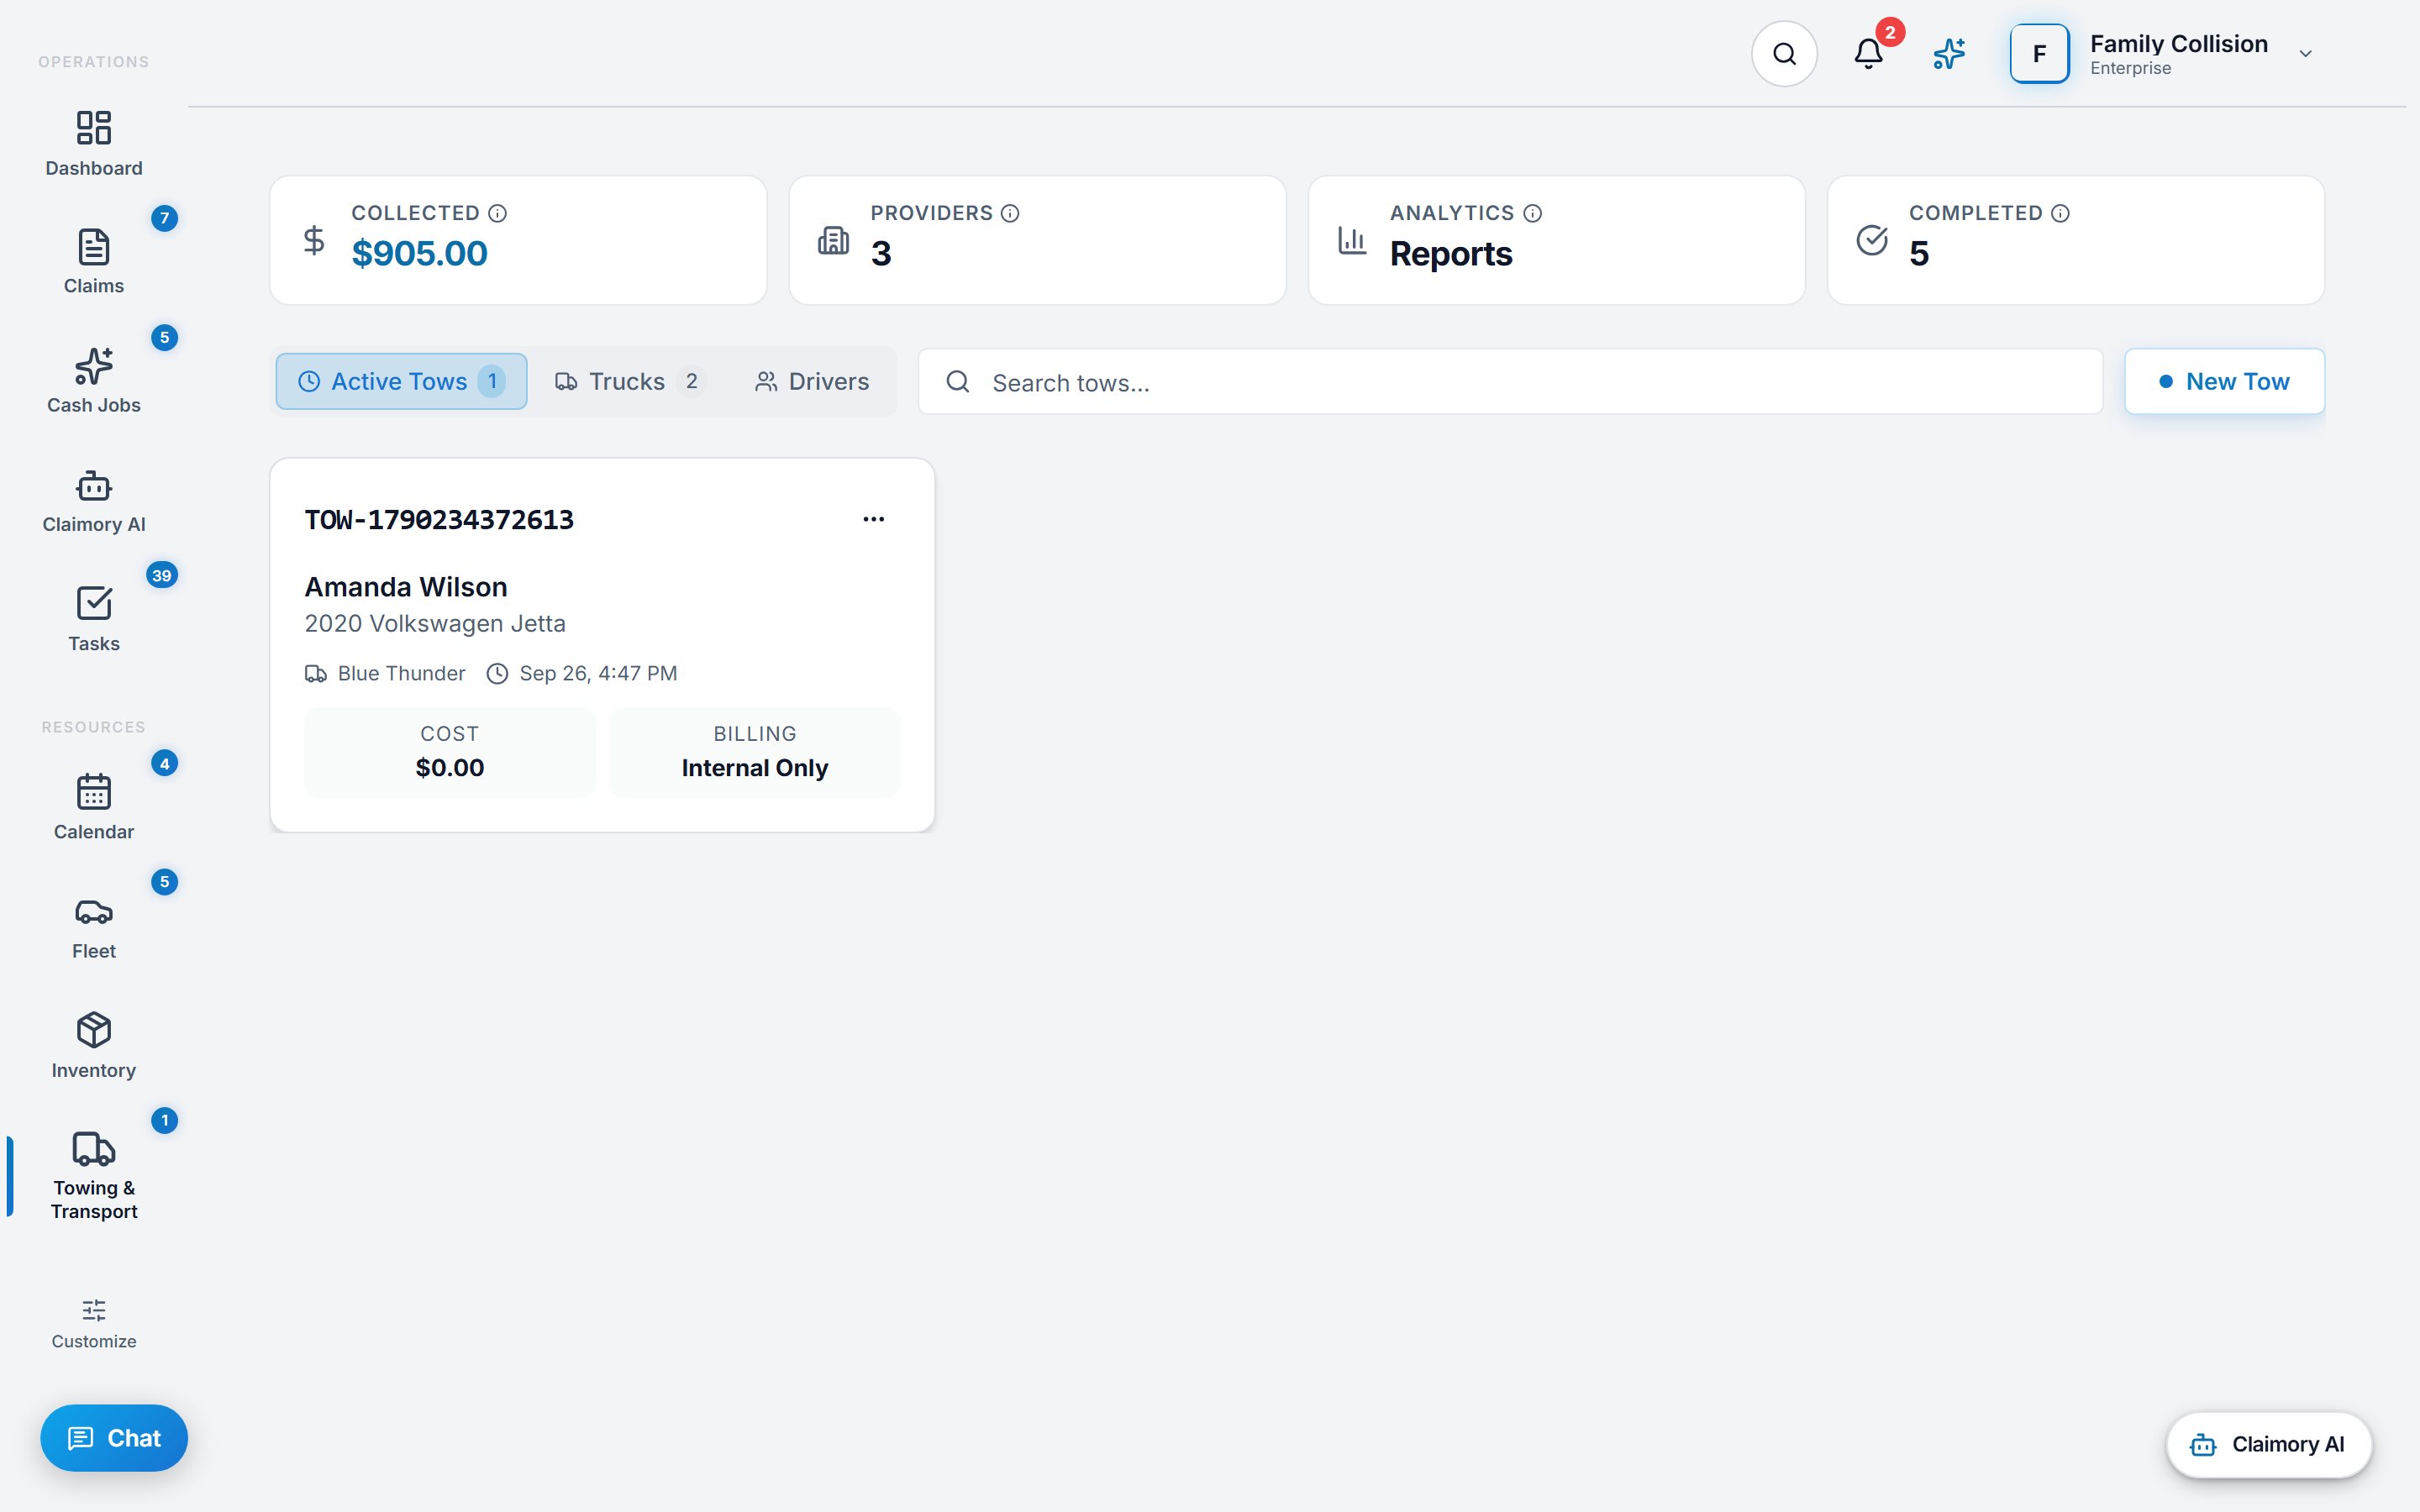Switch to the Drivers tab

click(812, 381)
